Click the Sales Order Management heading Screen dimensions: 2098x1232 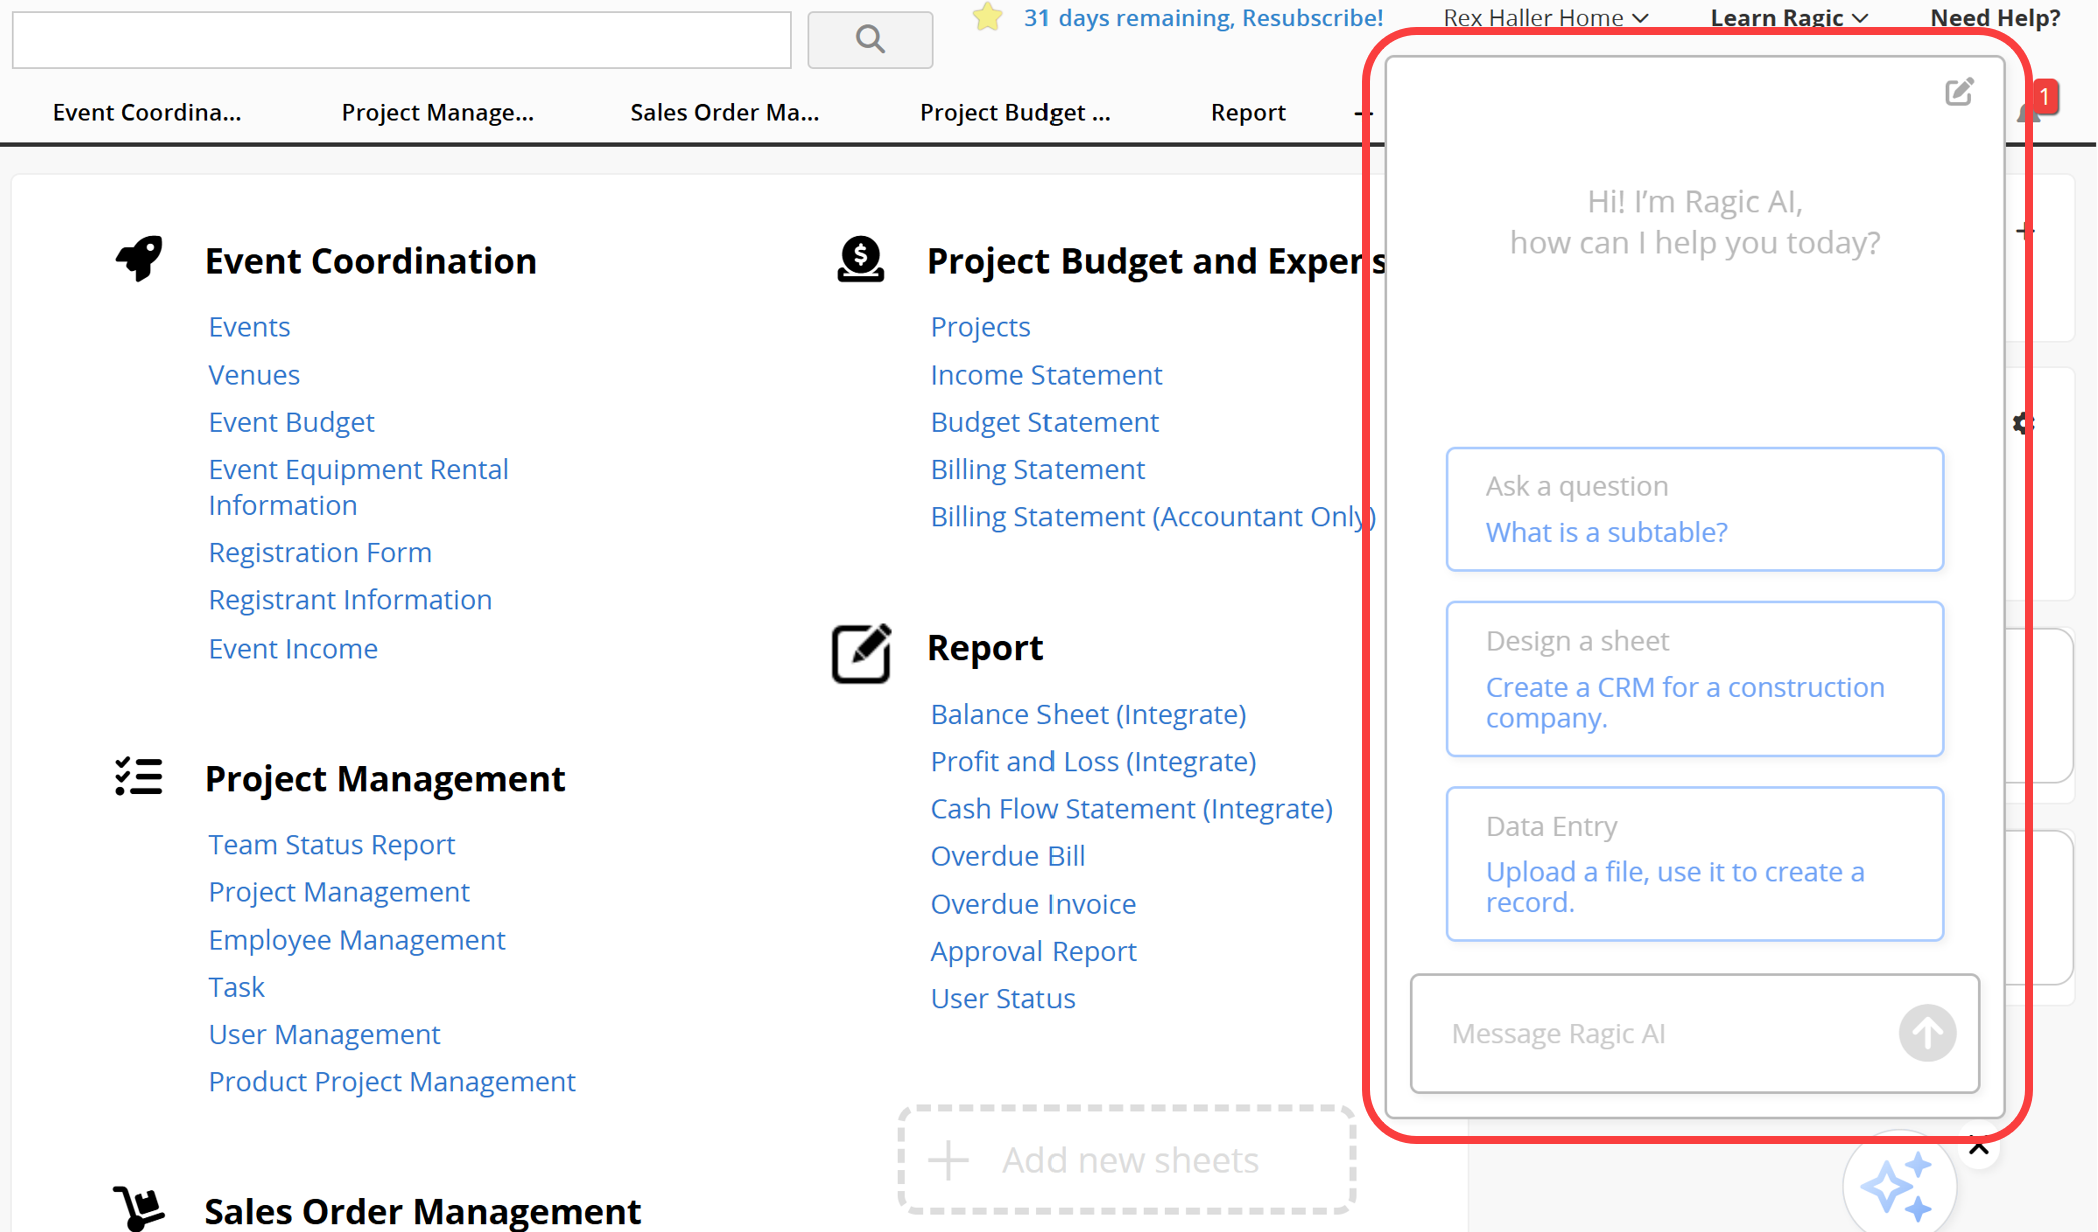pyautogui.click(x=422, y=1210)
